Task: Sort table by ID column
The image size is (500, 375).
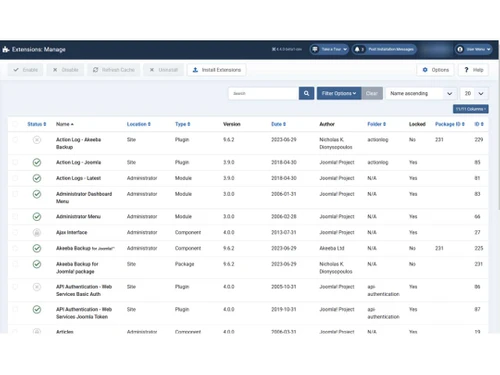Action: [479, 124]
